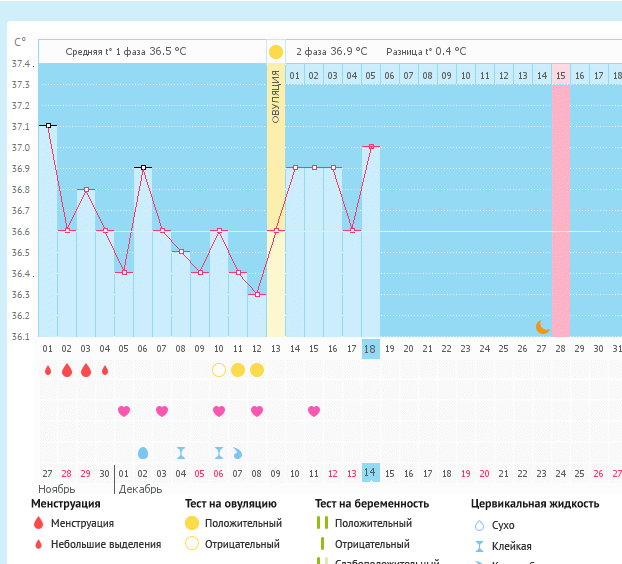Viewport: 622px width, 564px height.
Task: Click the moon icon on day 27
Action: tap(542, 326)
